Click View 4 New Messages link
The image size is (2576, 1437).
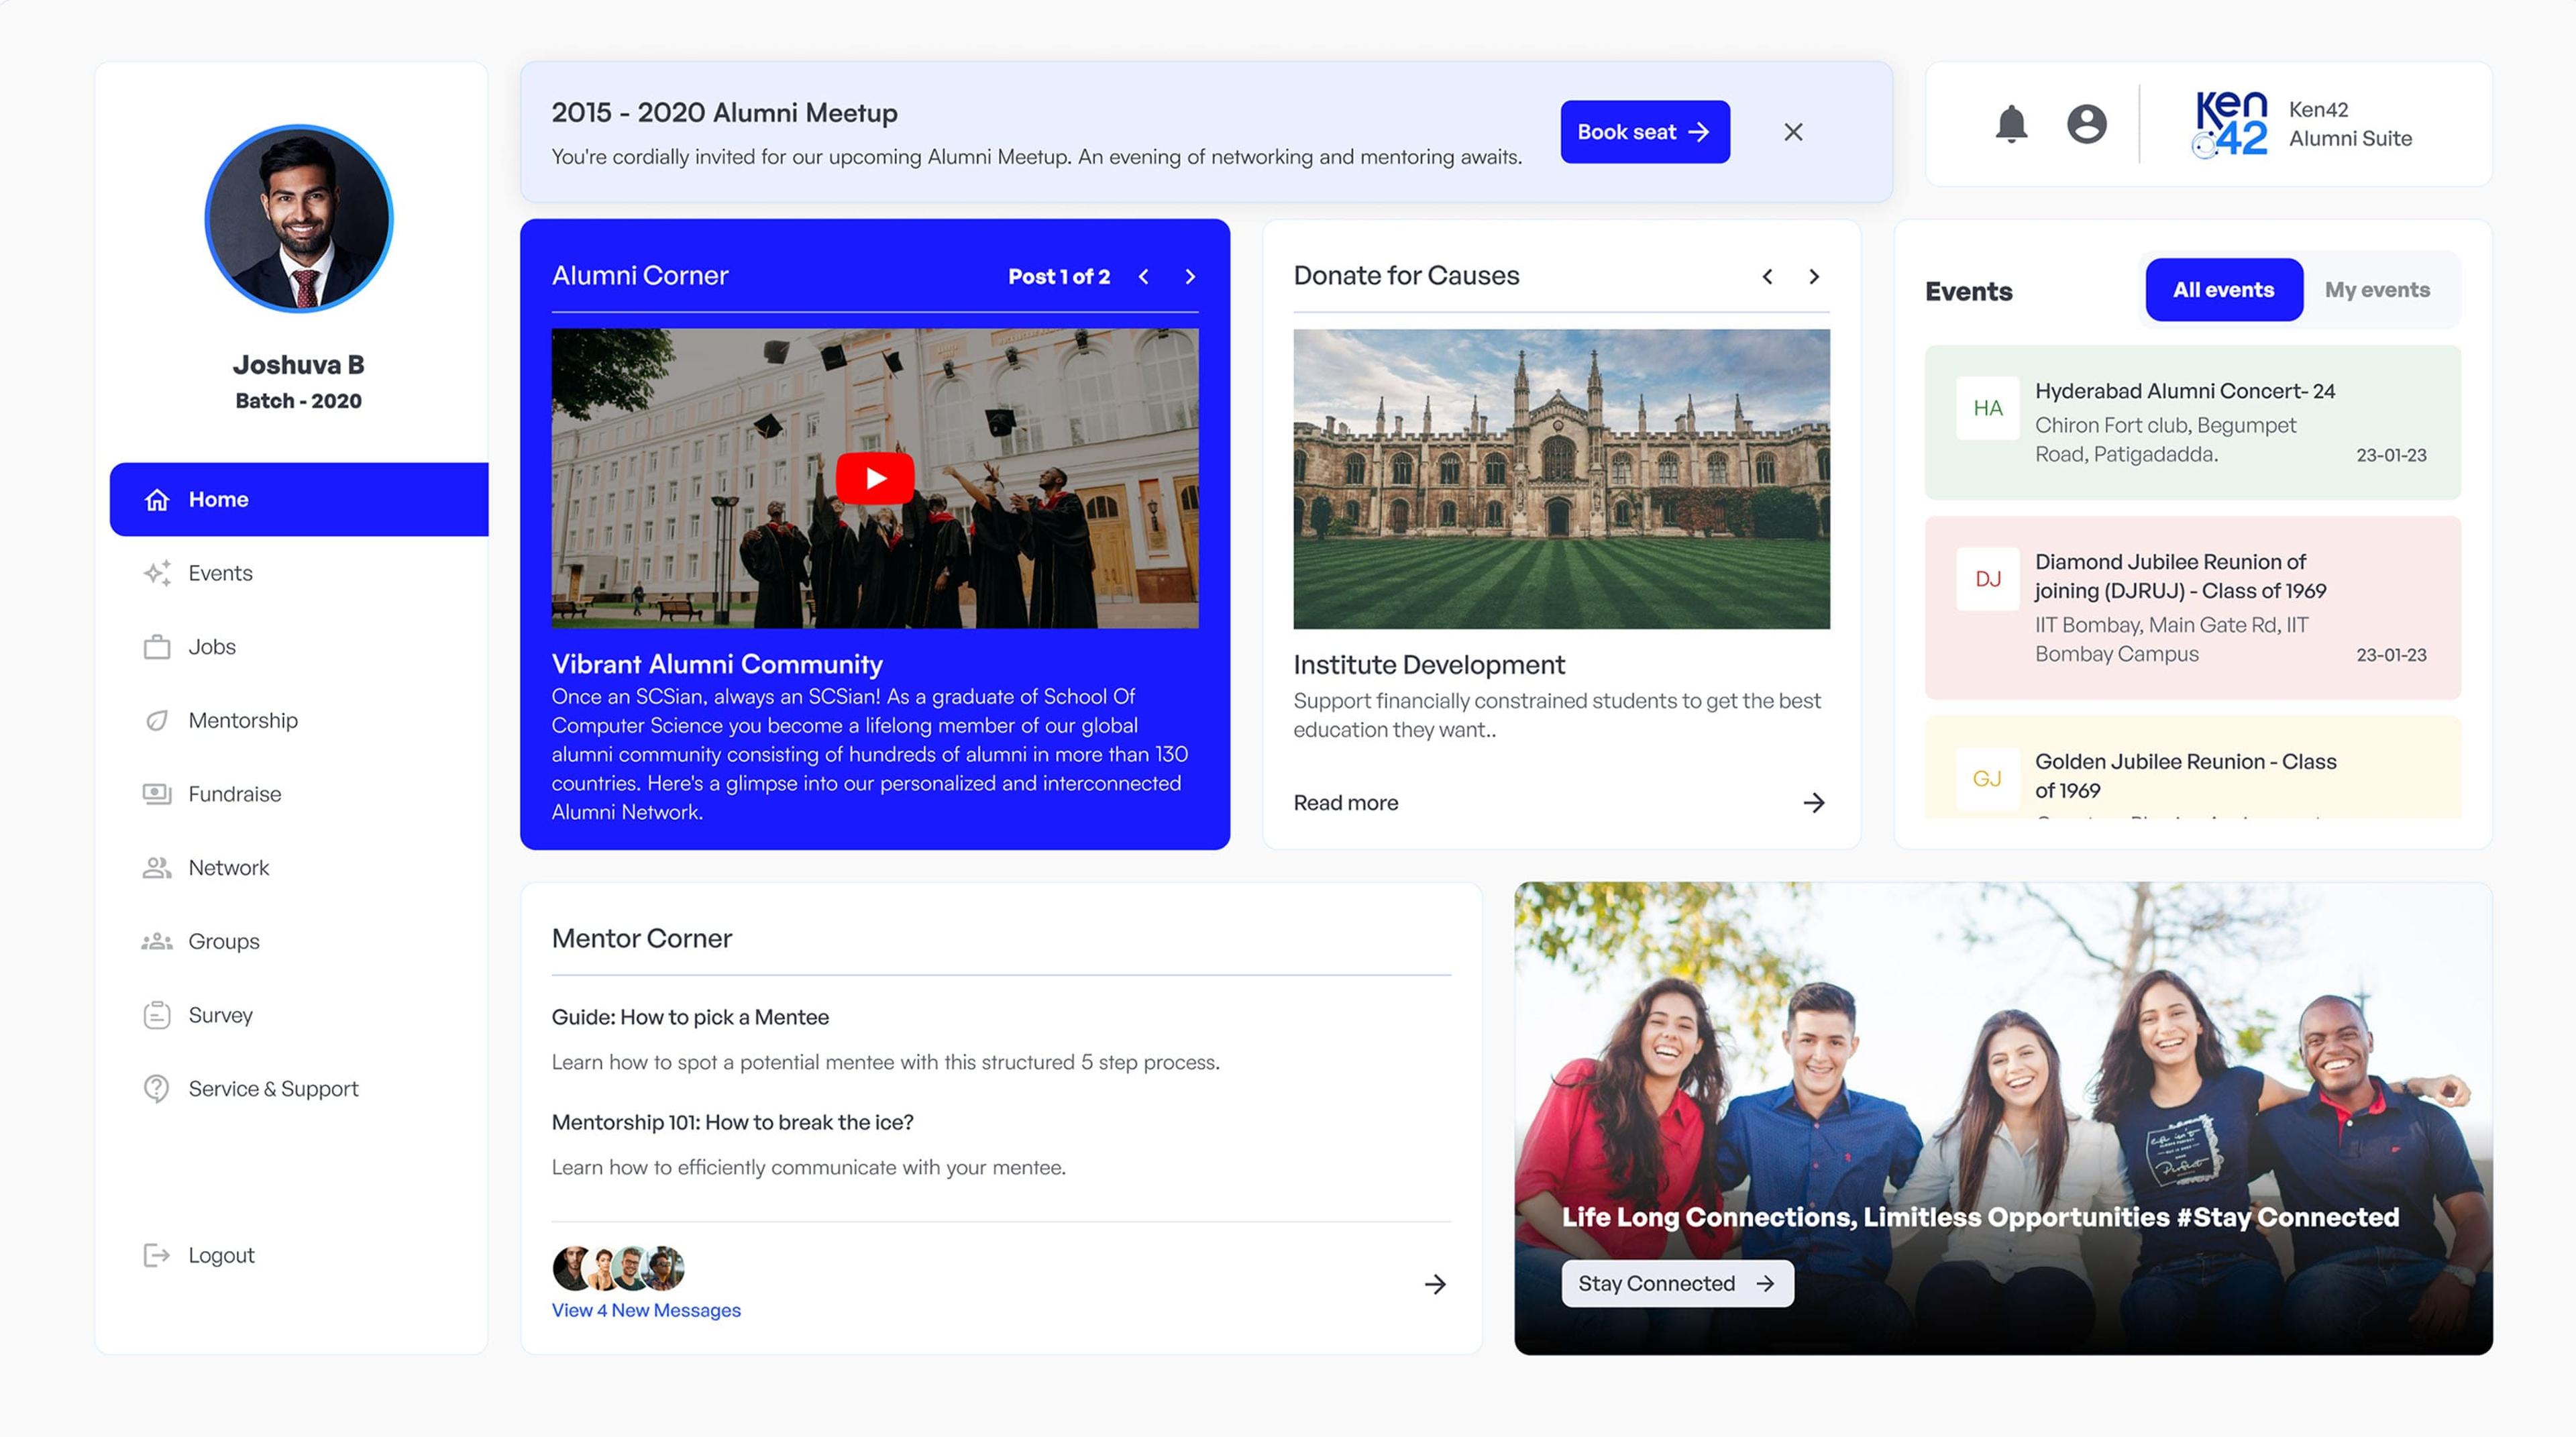pyautogui.click(x=646, y=1310)
